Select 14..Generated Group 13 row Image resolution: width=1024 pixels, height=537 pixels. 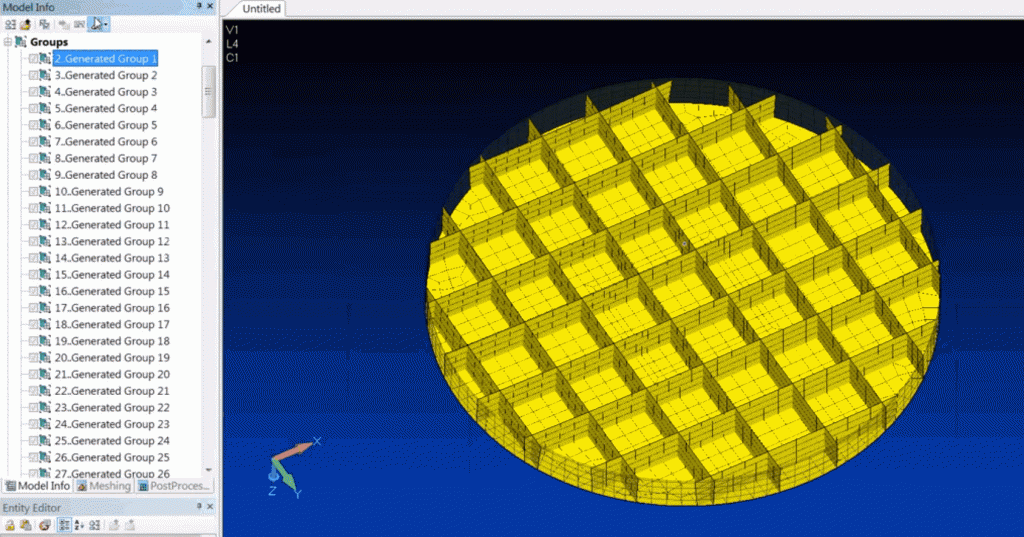pyautogui.click(x=112, y=258)
